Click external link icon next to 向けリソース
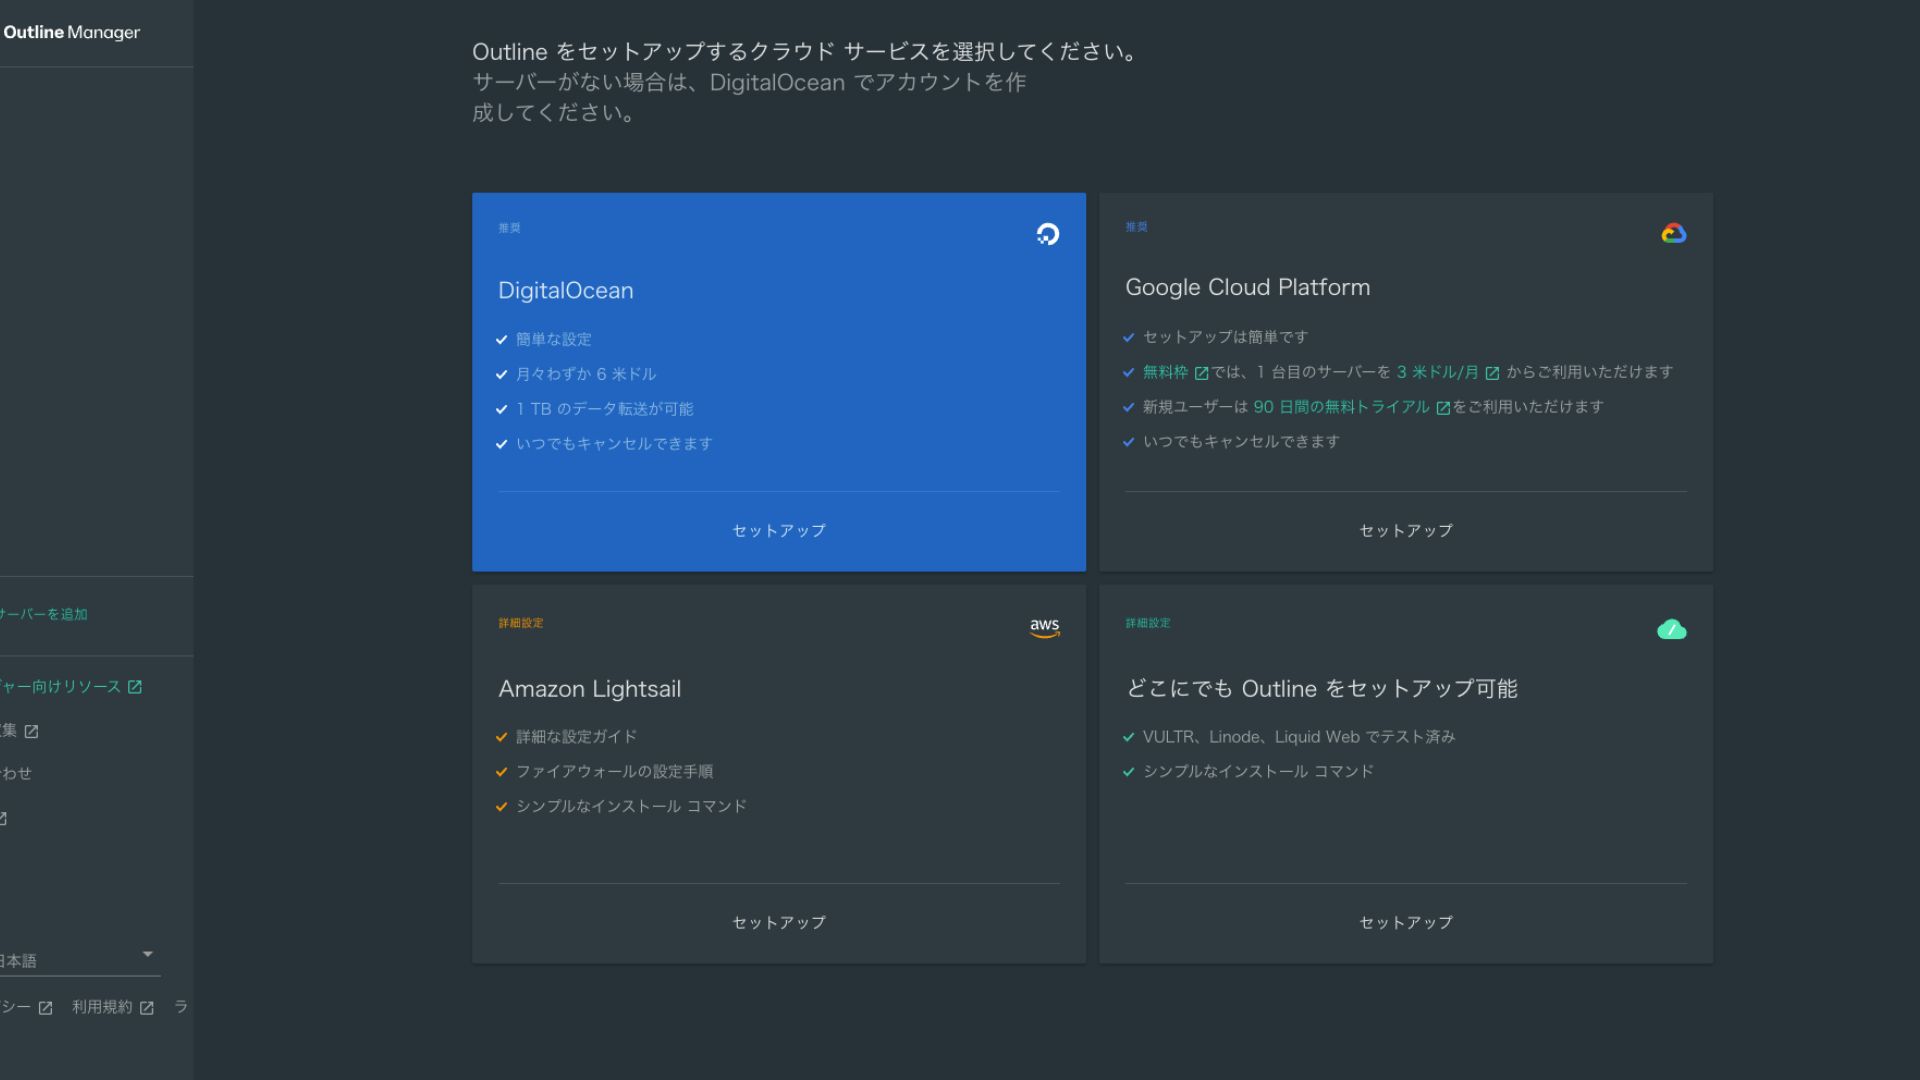Viewport: 1920px width, 1080px height. pos(135,687)
